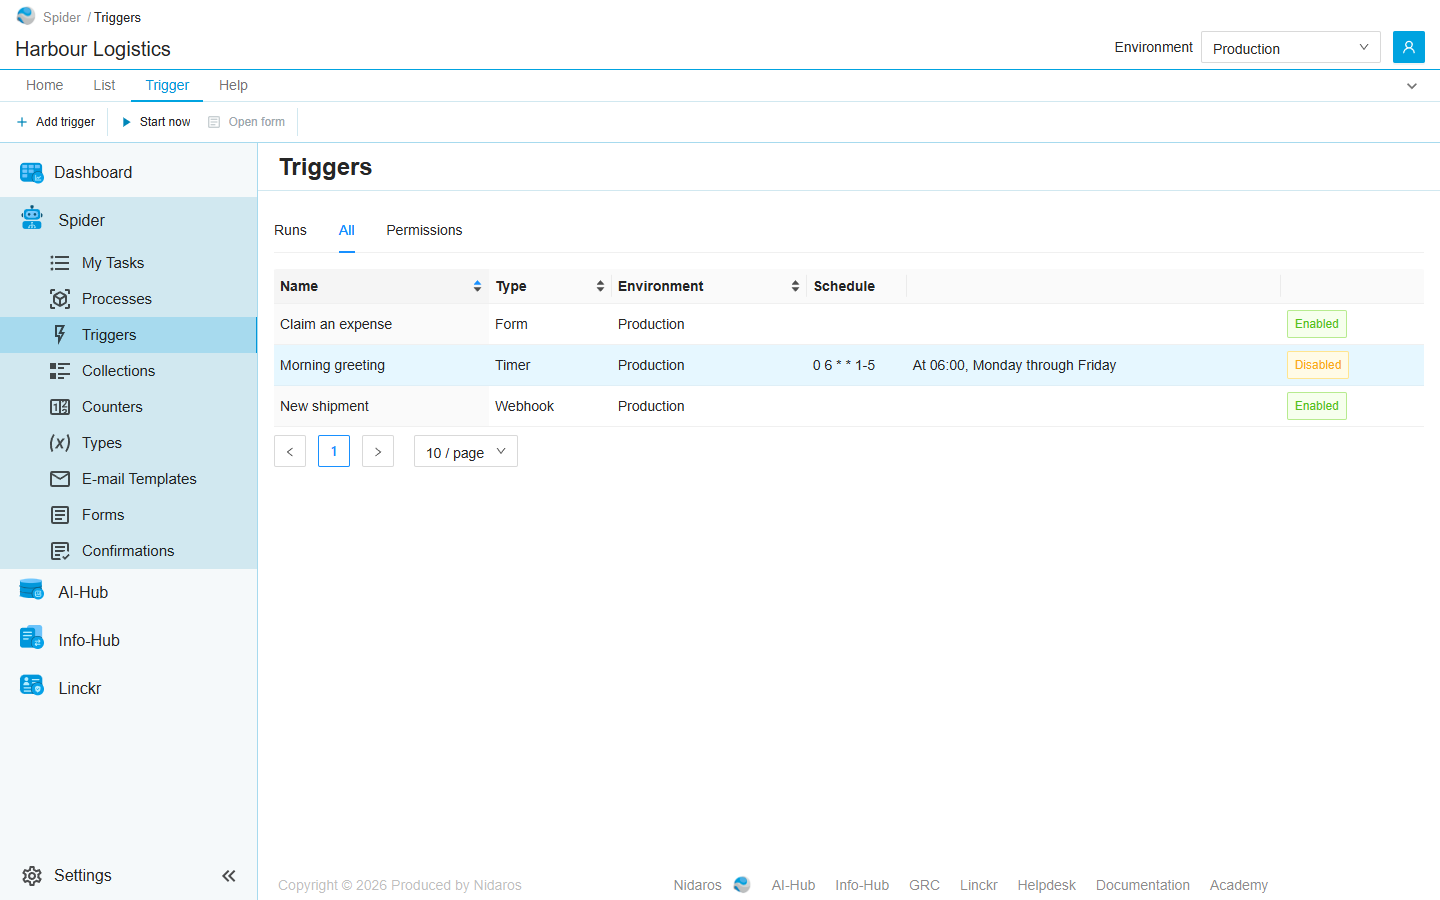The width and height of the screenshot is (1440, 900).
Task: Click the plus icon of Add trigger
Action: click(22, 122)
